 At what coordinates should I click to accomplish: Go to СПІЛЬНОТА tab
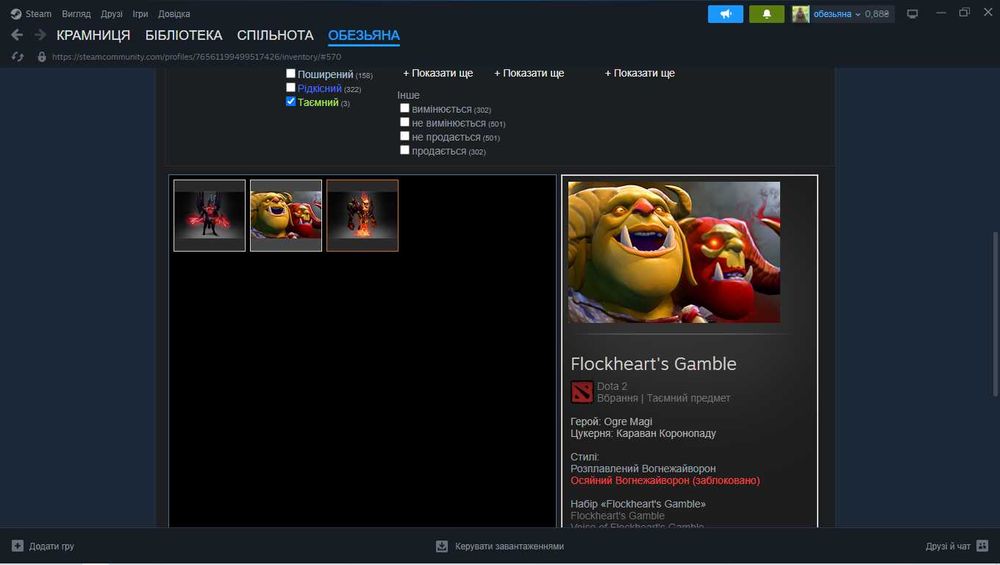[x=275, y=36]
